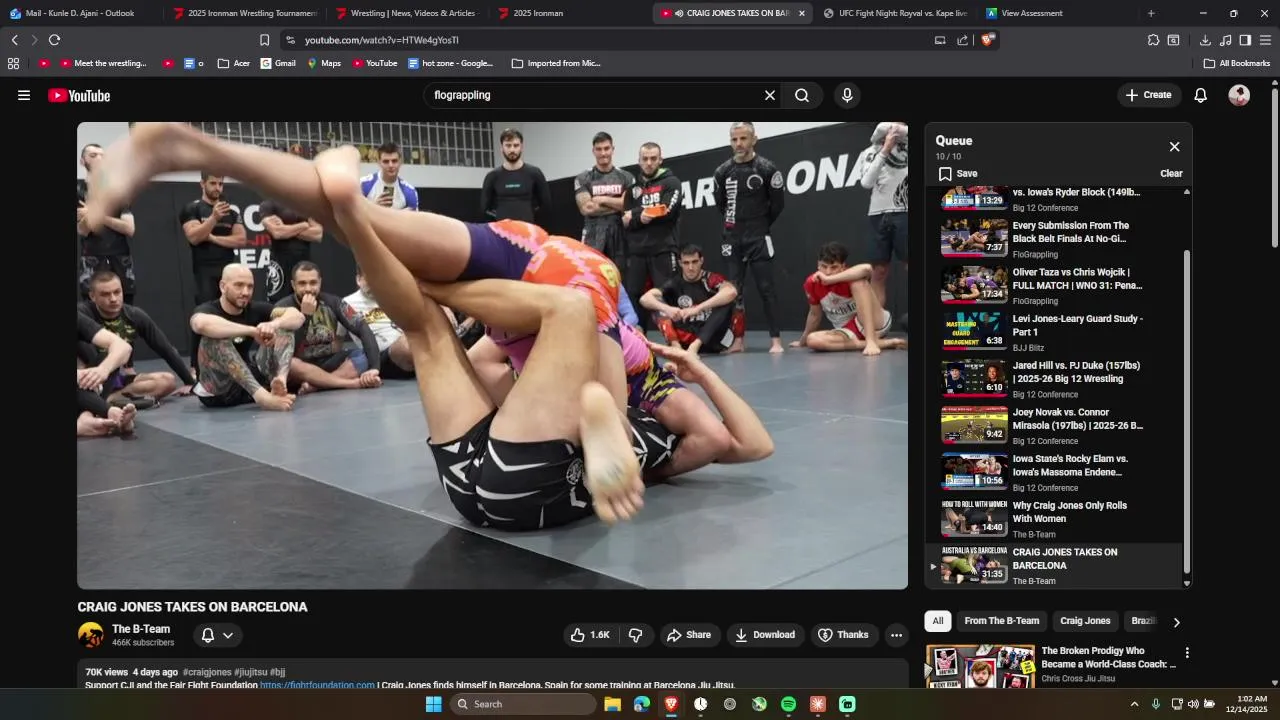
Task: Open the account avatar menu
Action: coord(1239,96)
